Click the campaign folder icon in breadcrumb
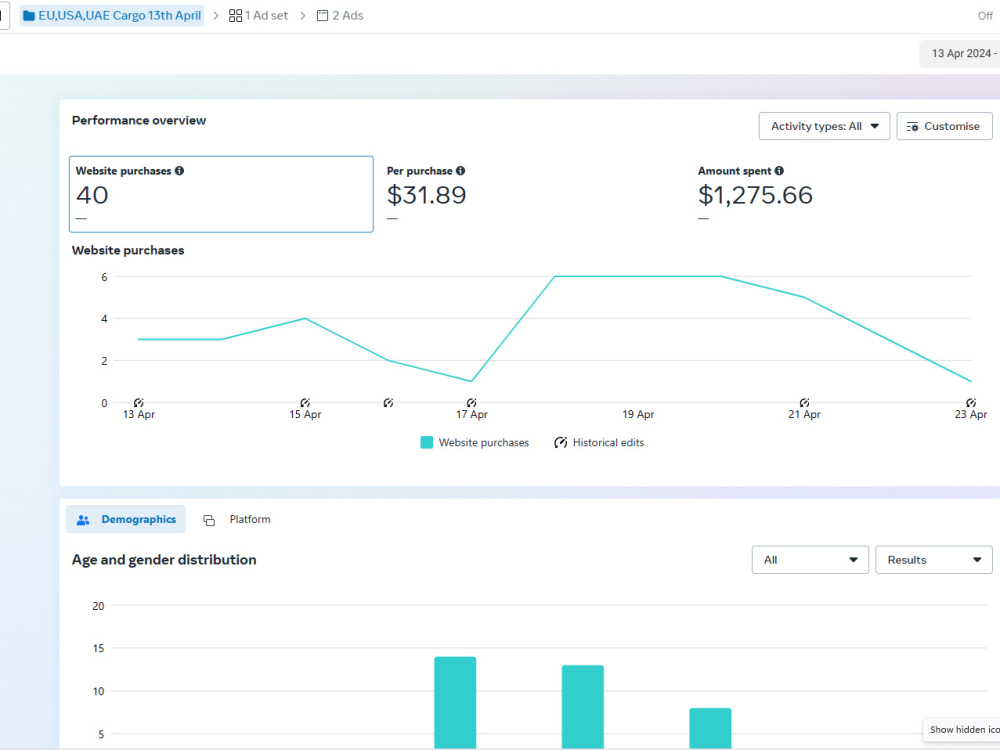Viewport: 1000px width, 750px height. point(29,15)
